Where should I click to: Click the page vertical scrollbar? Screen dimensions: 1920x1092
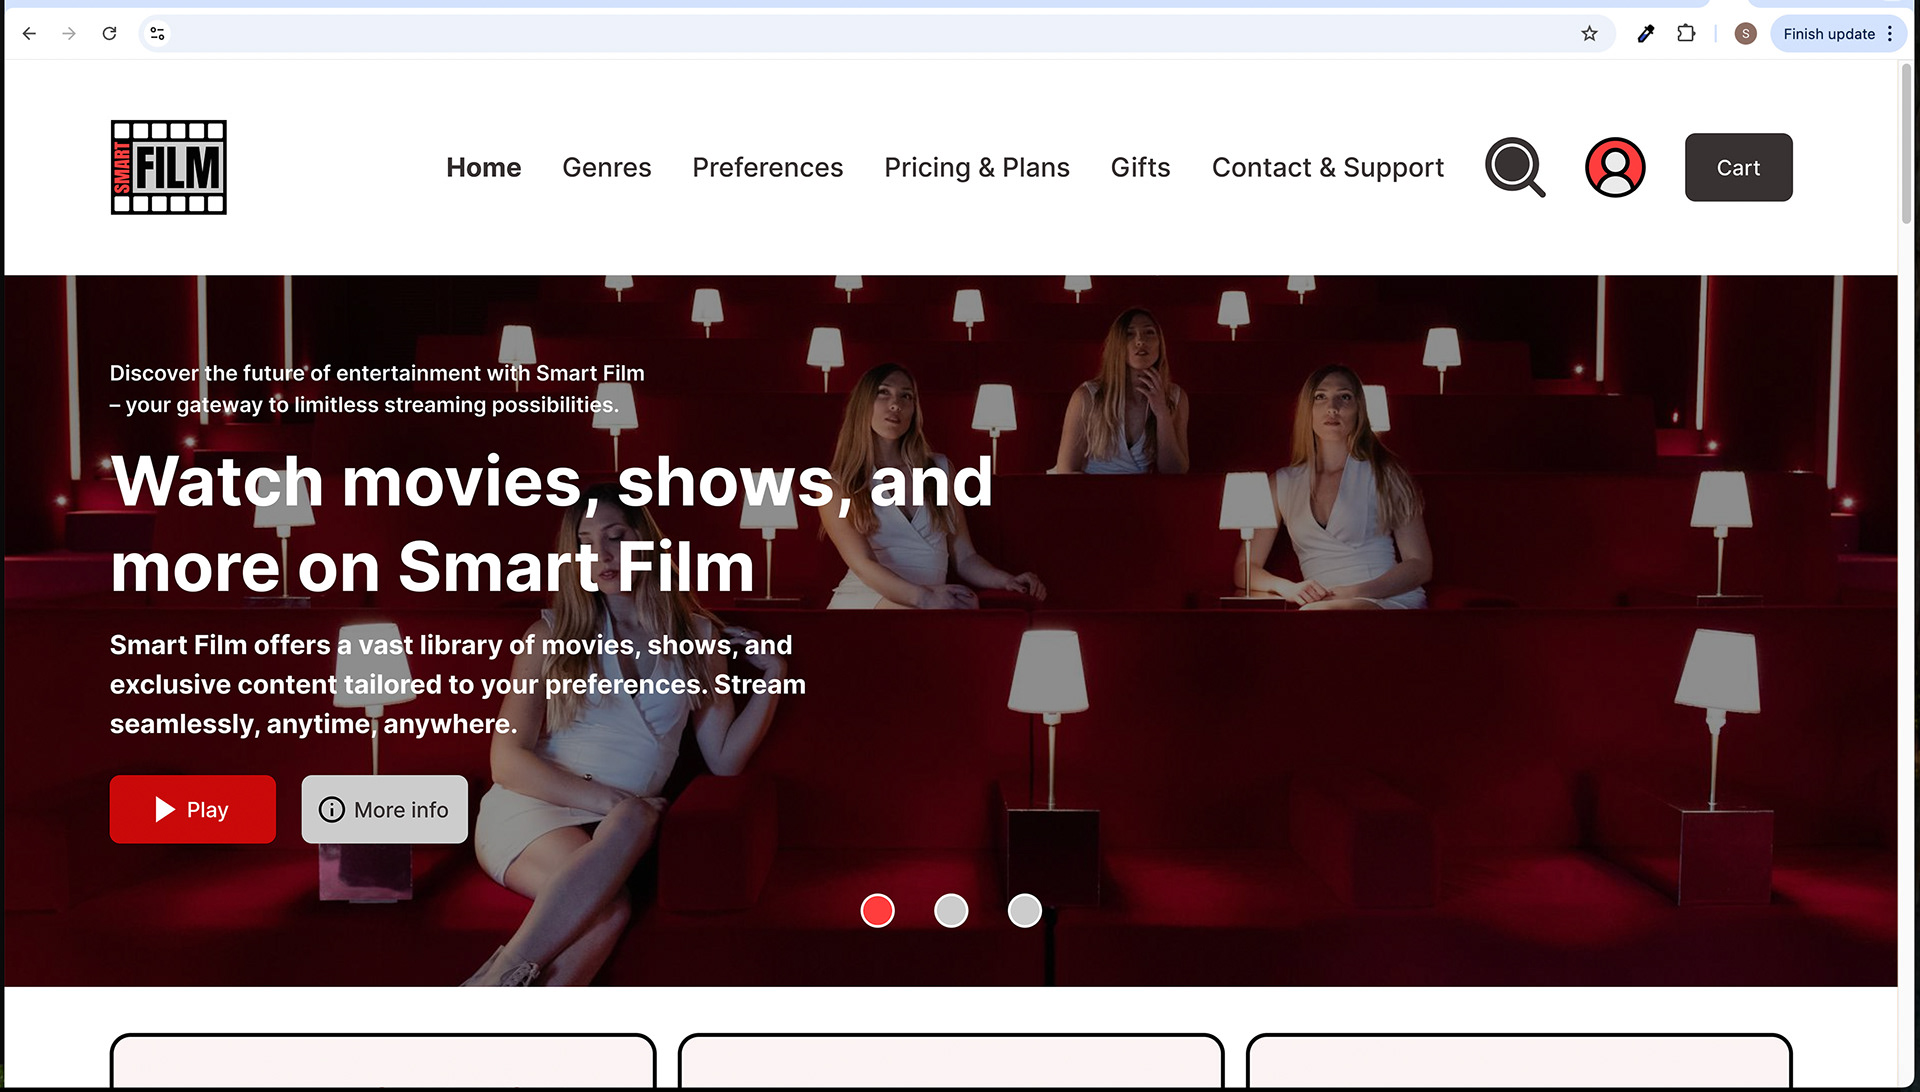tap(1907, 144)
